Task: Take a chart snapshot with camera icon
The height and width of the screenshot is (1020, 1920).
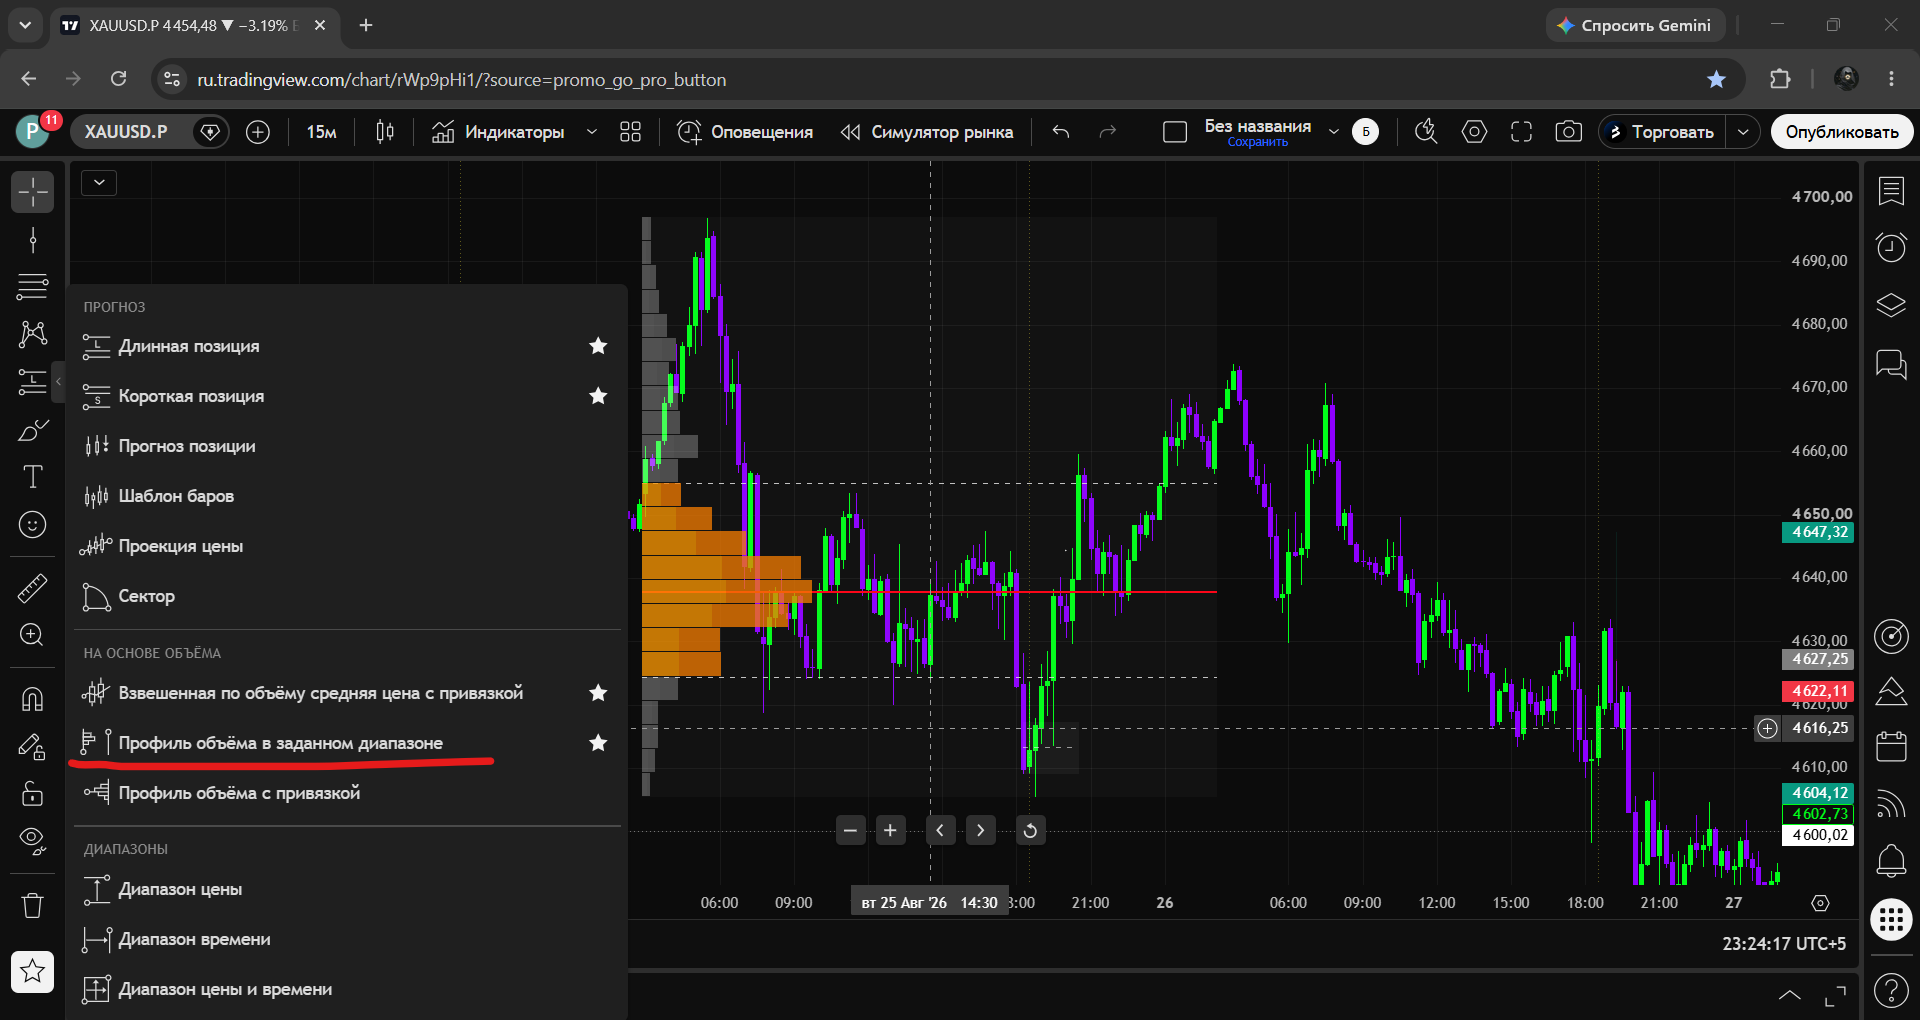Action: click(1569, 132)
